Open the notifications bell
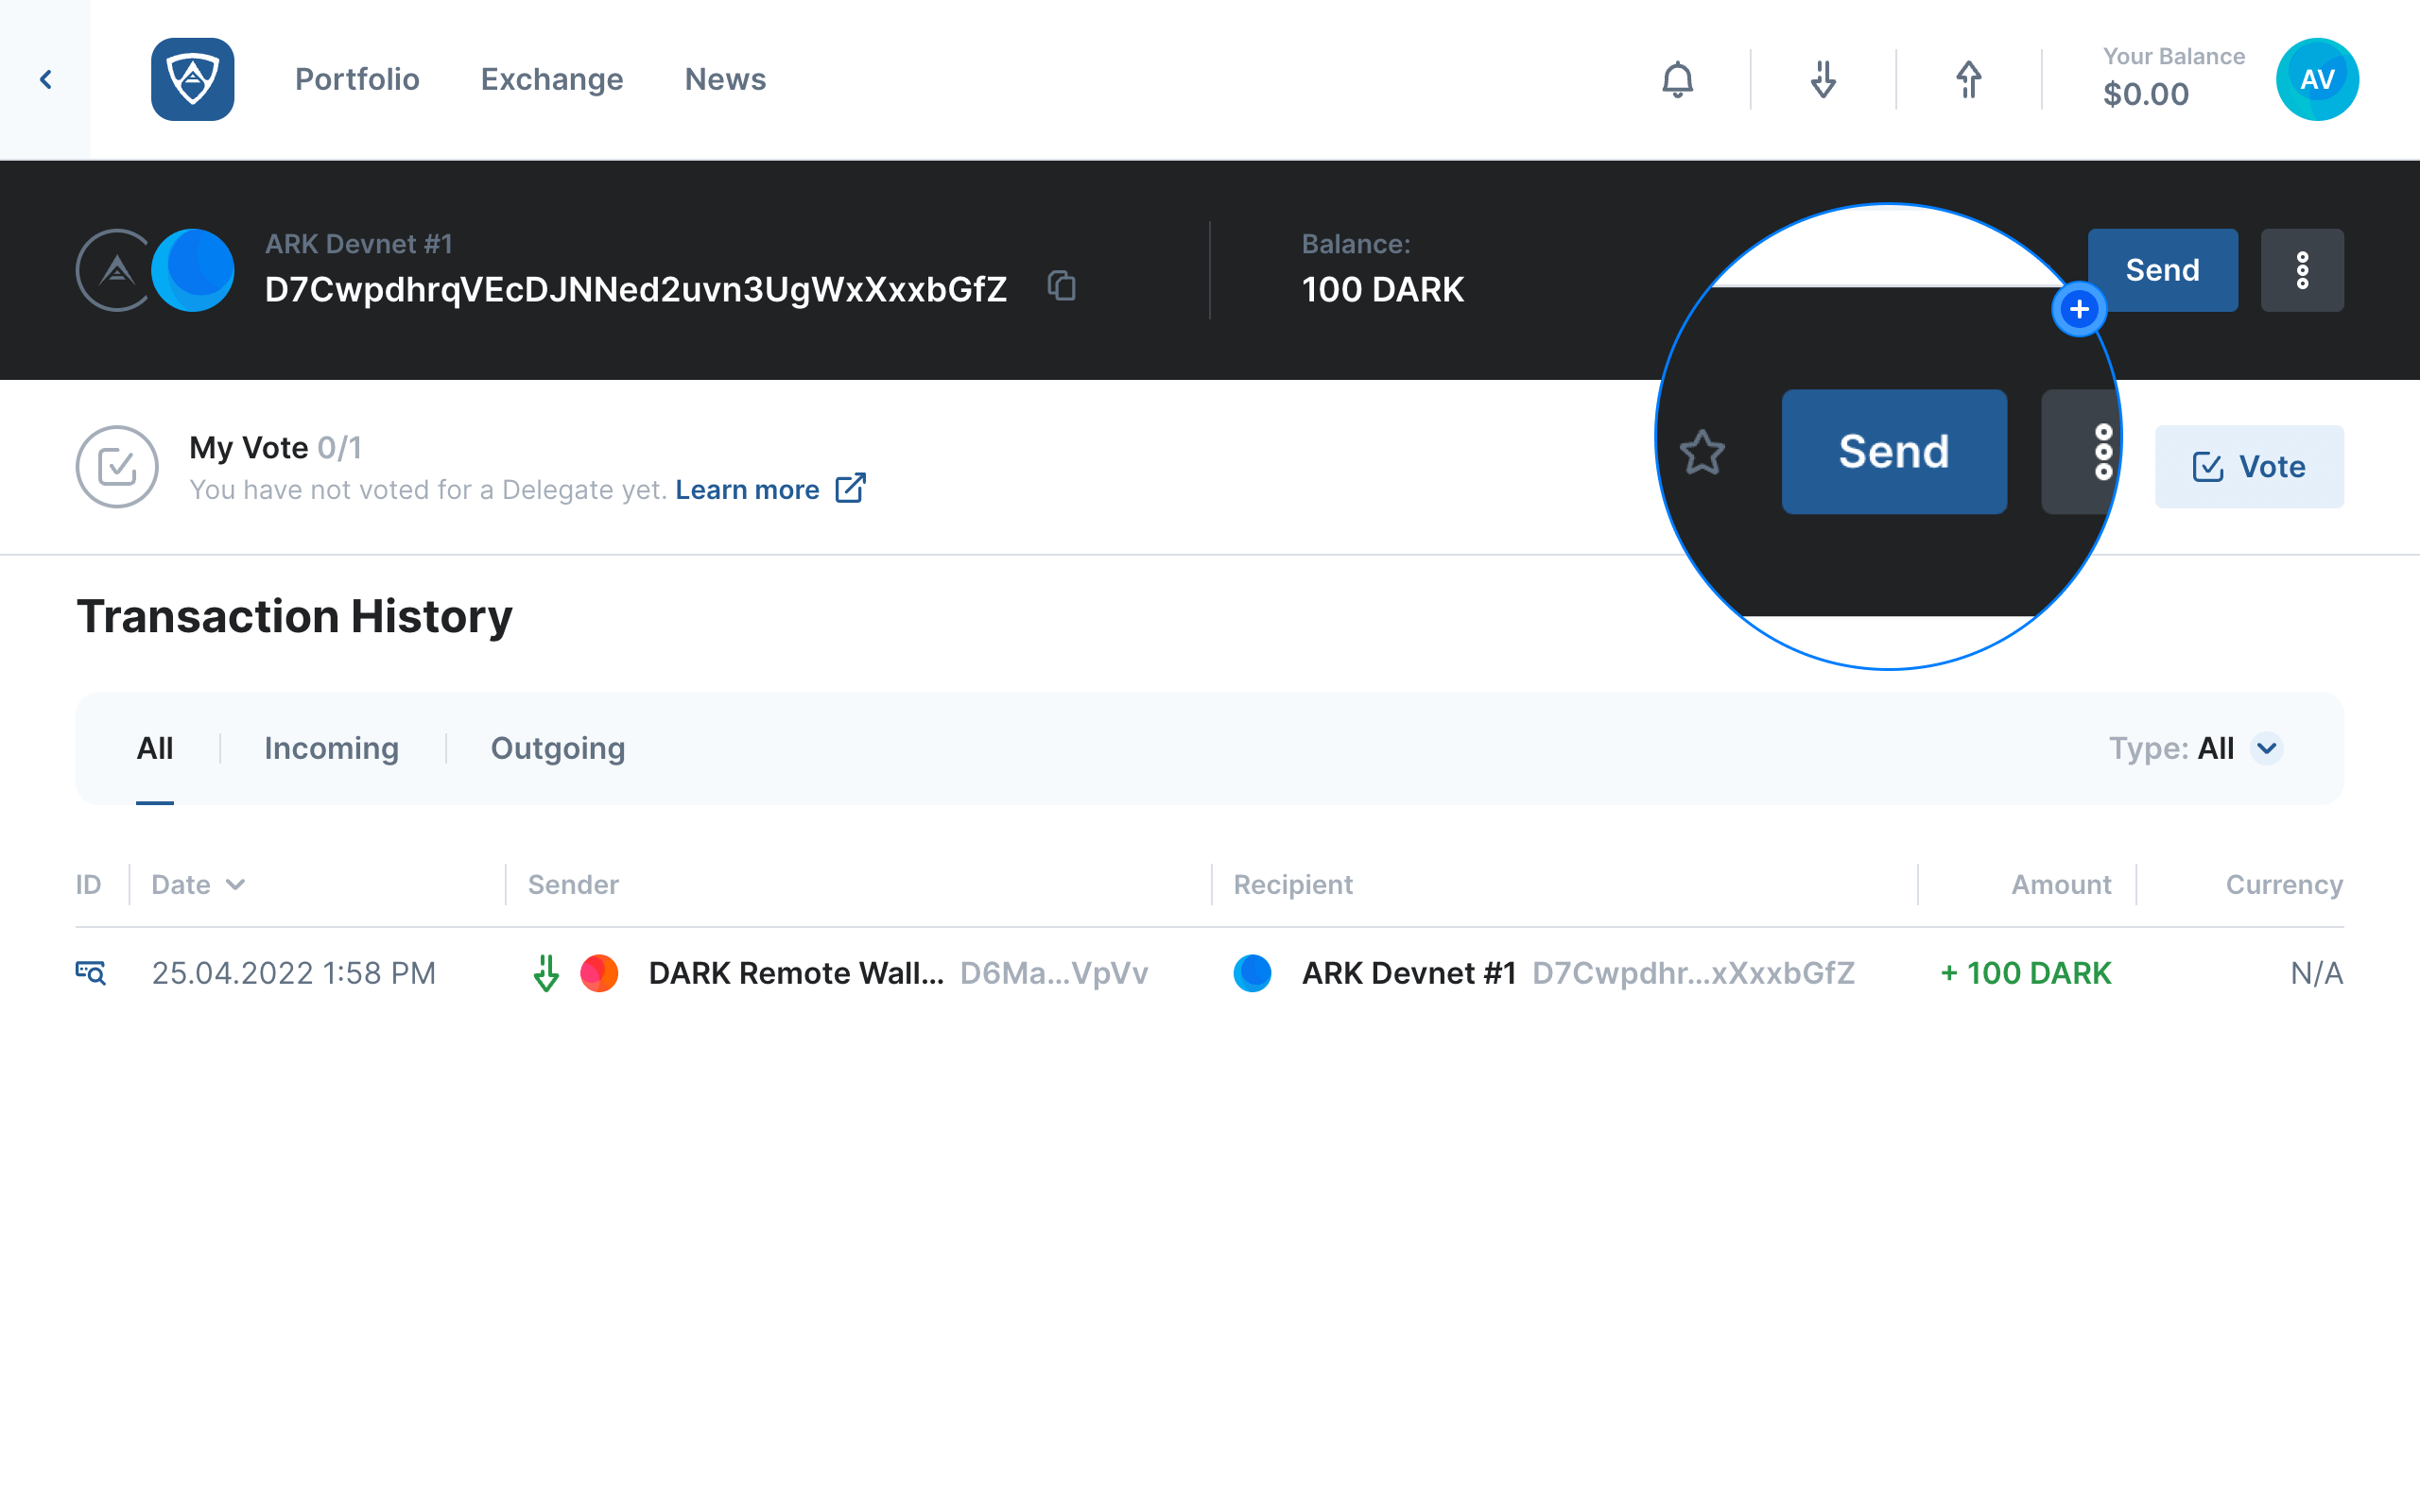 click(1677, 80)
